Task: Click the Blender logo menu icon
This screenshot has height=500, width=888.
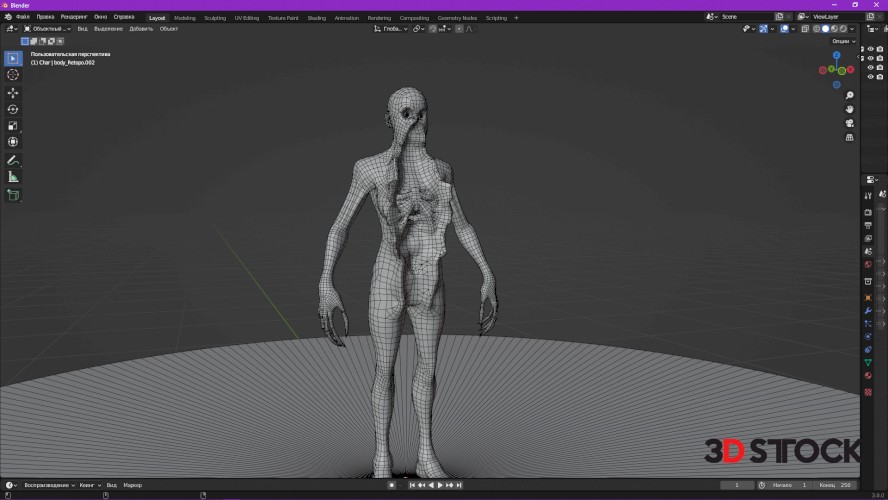Action: pyautogui.click(x=8, y=17)
